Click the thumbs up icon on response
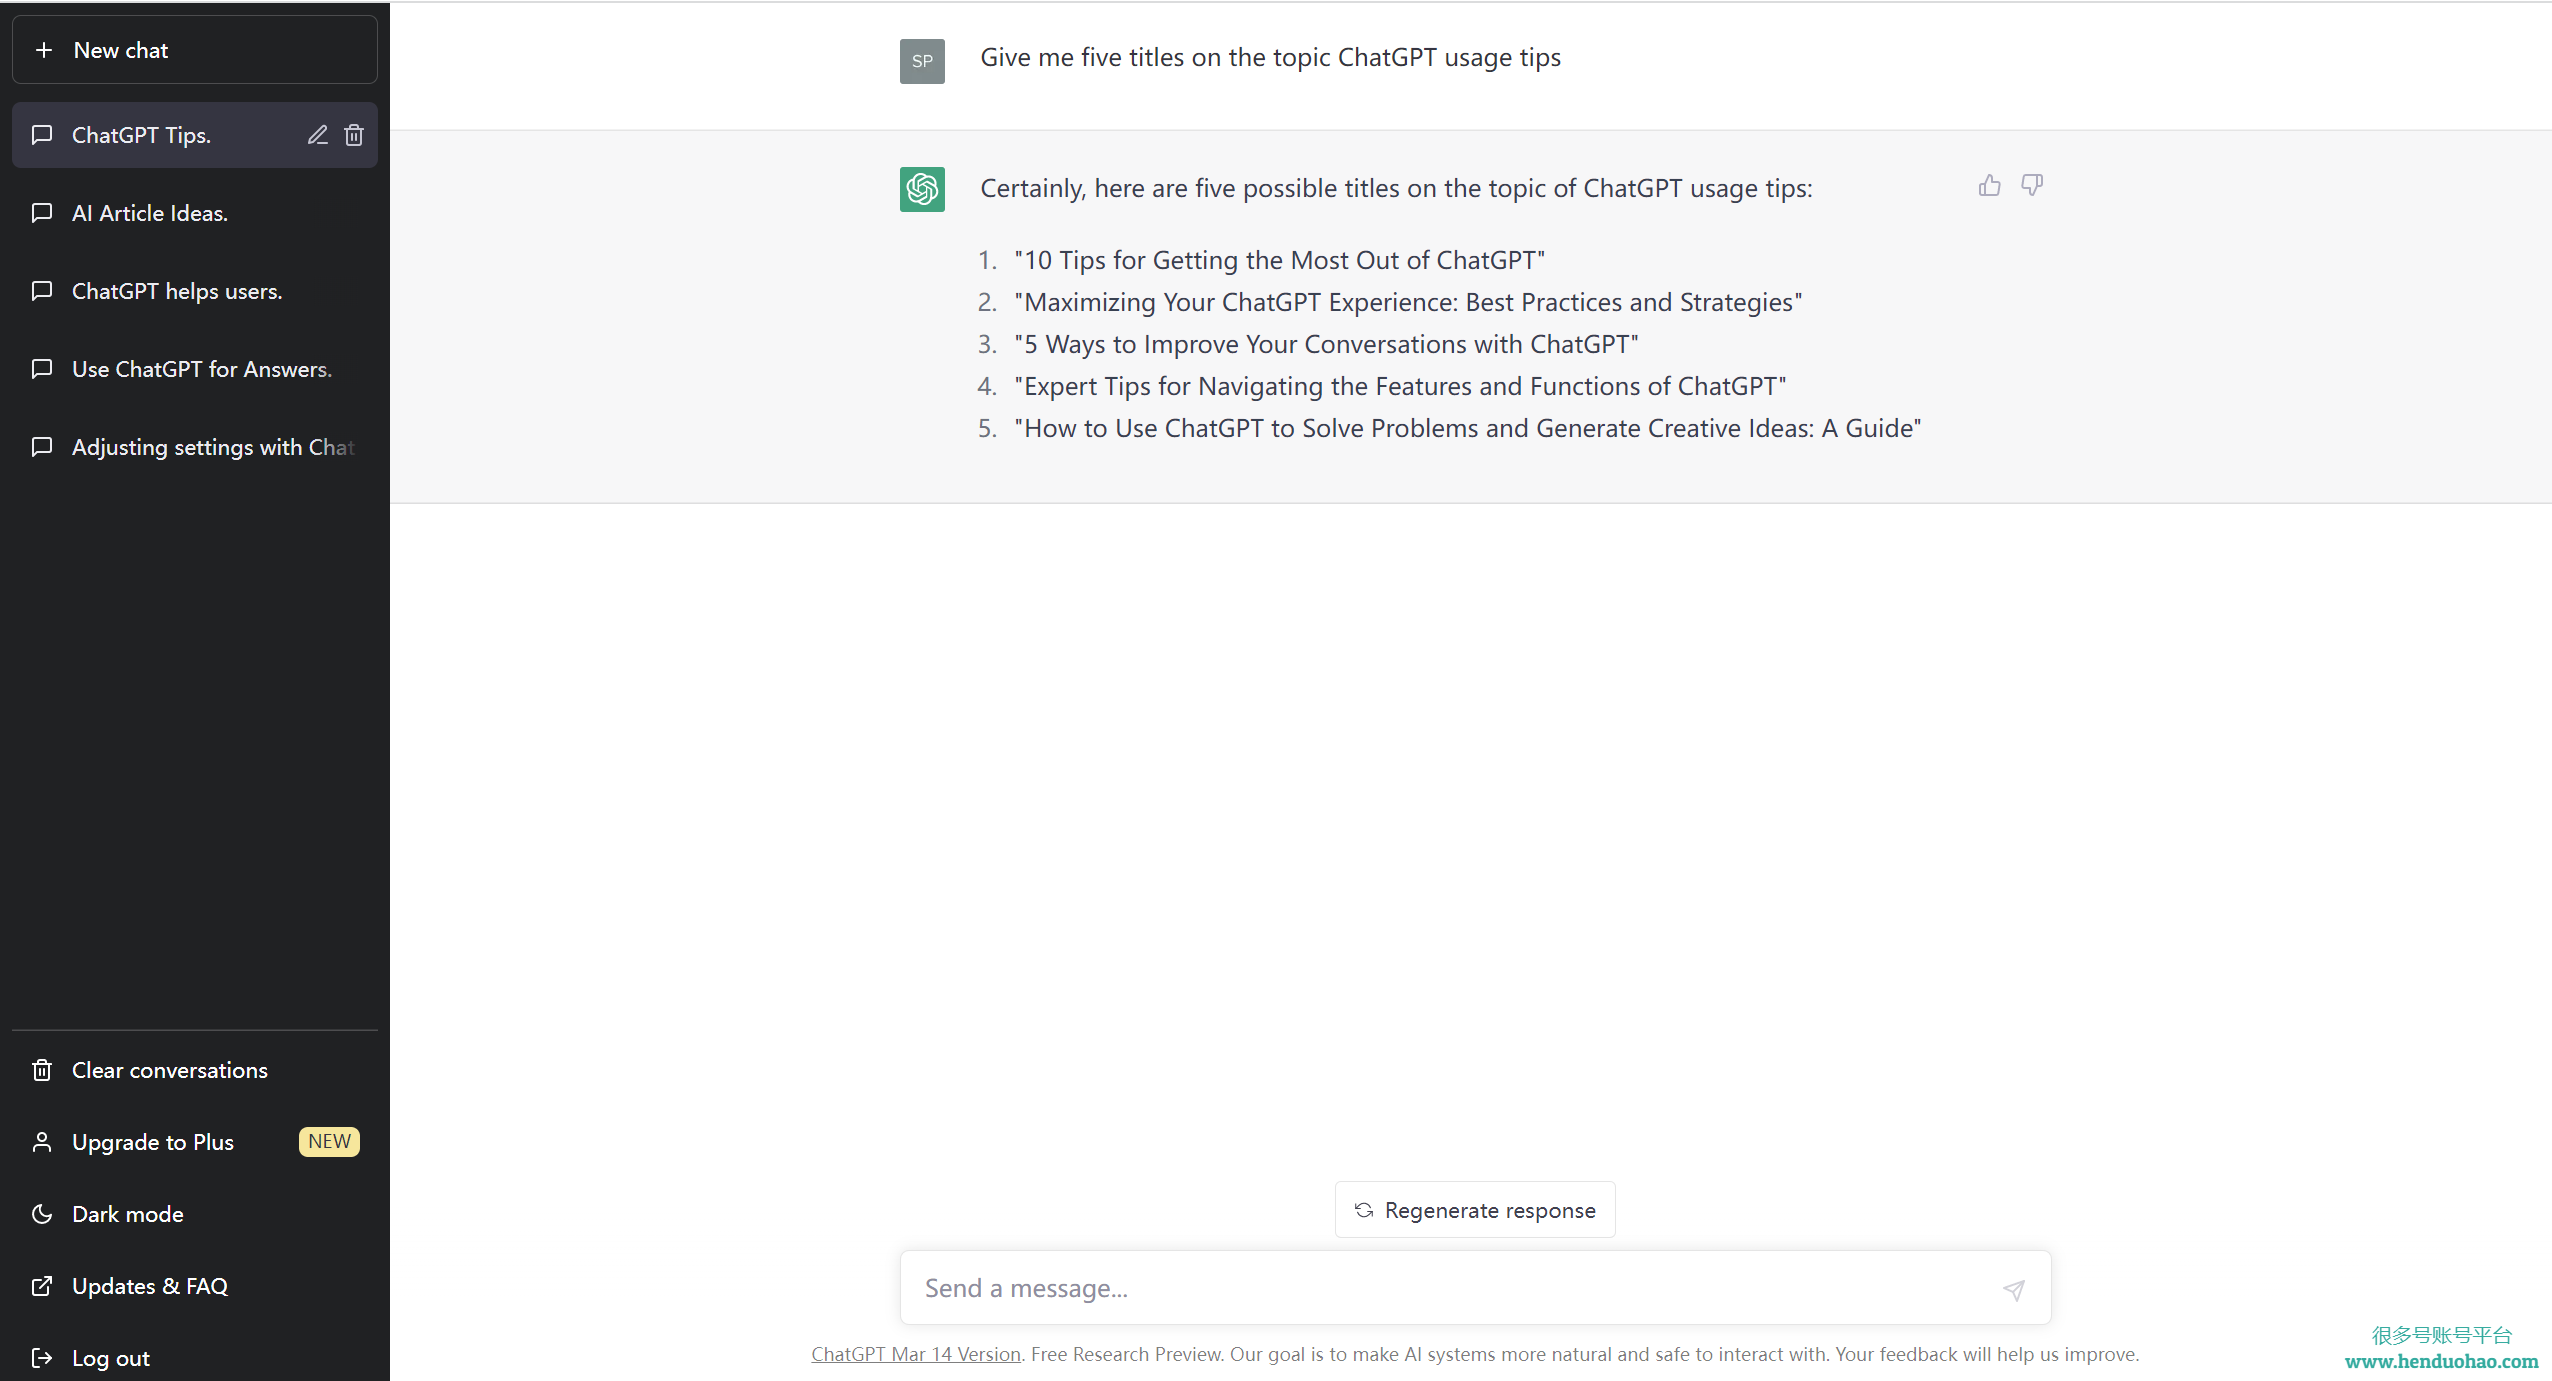 pyautogui.click(x=1989, y=186)
